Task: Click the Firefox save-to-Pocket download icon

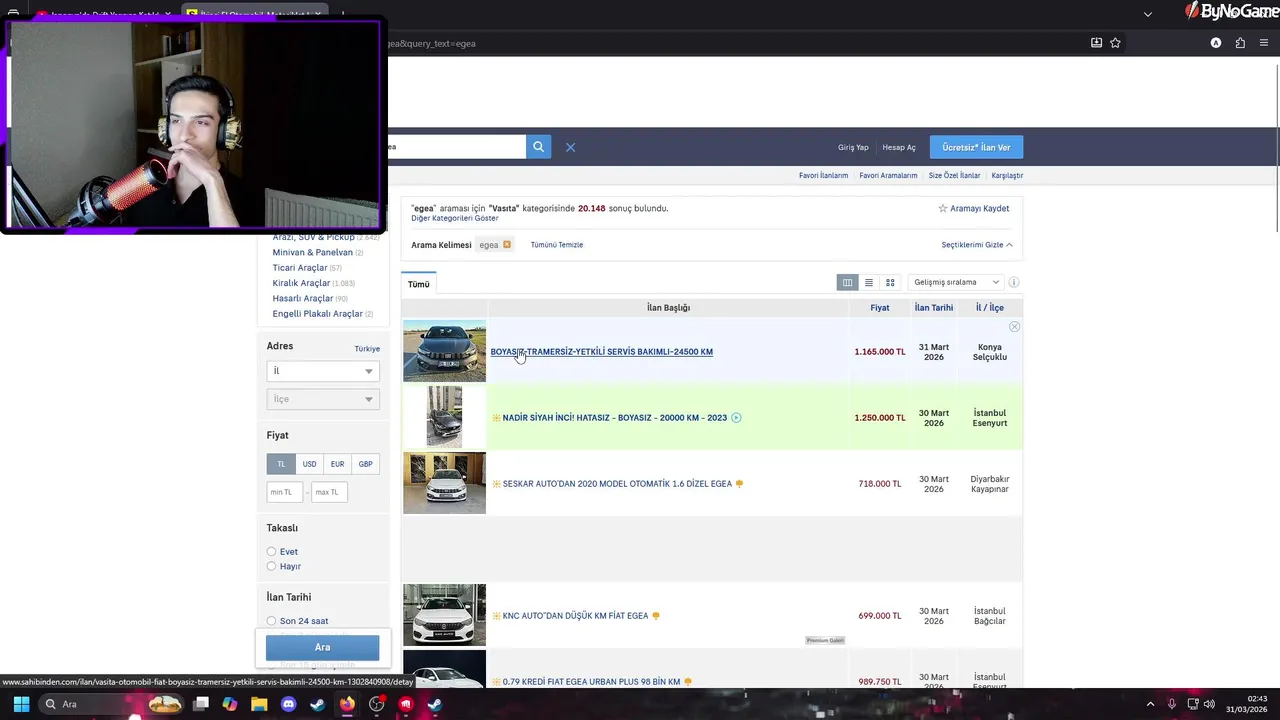Action: click(x=1096, y=43)
